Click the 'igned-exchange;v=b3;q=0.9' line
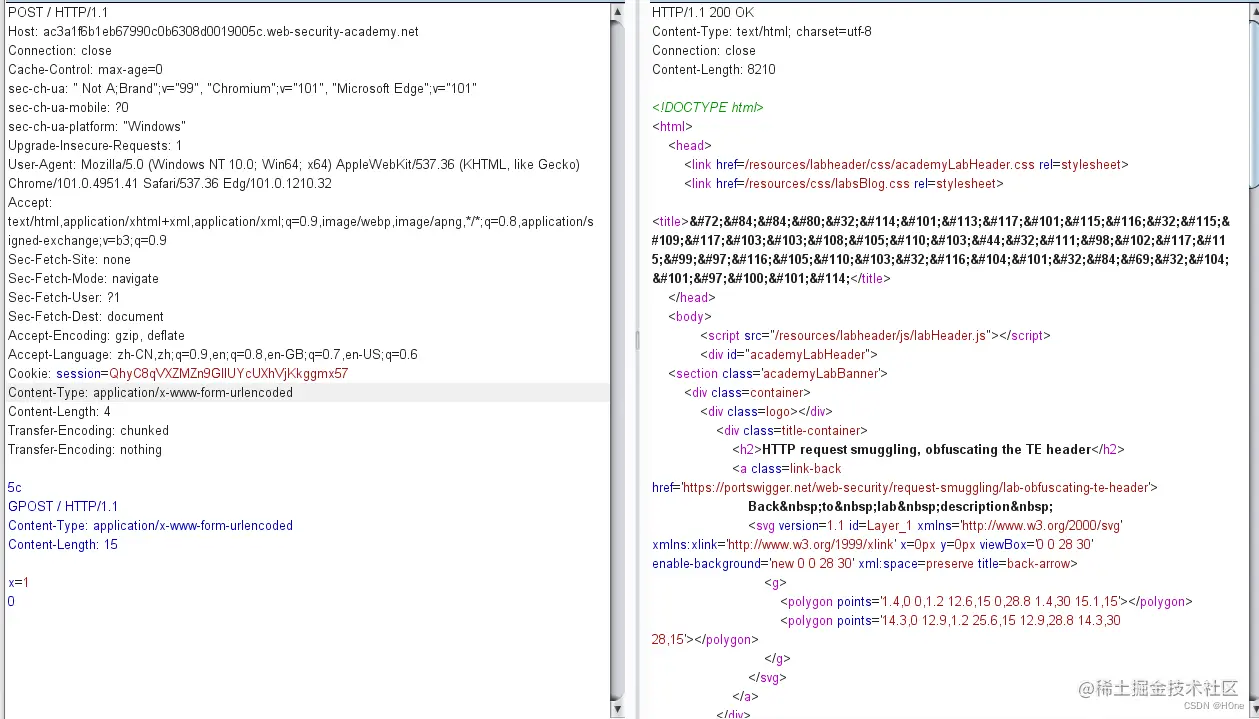This screenshot has height=719, width=1259. tap(88, 240)
